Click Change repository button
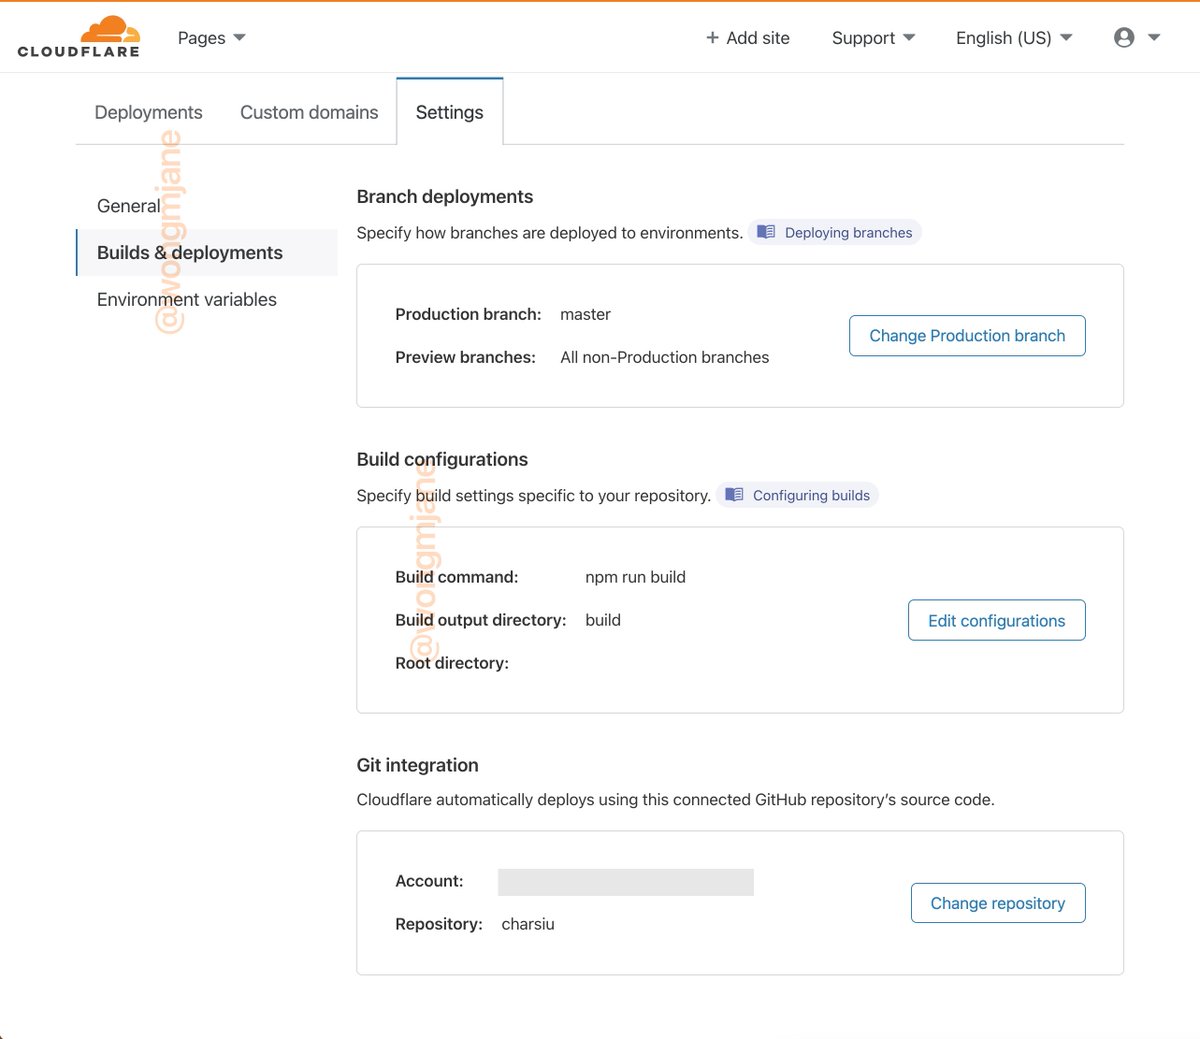Viewport: 1200px width, 1039px height. (x=998, y=903)
